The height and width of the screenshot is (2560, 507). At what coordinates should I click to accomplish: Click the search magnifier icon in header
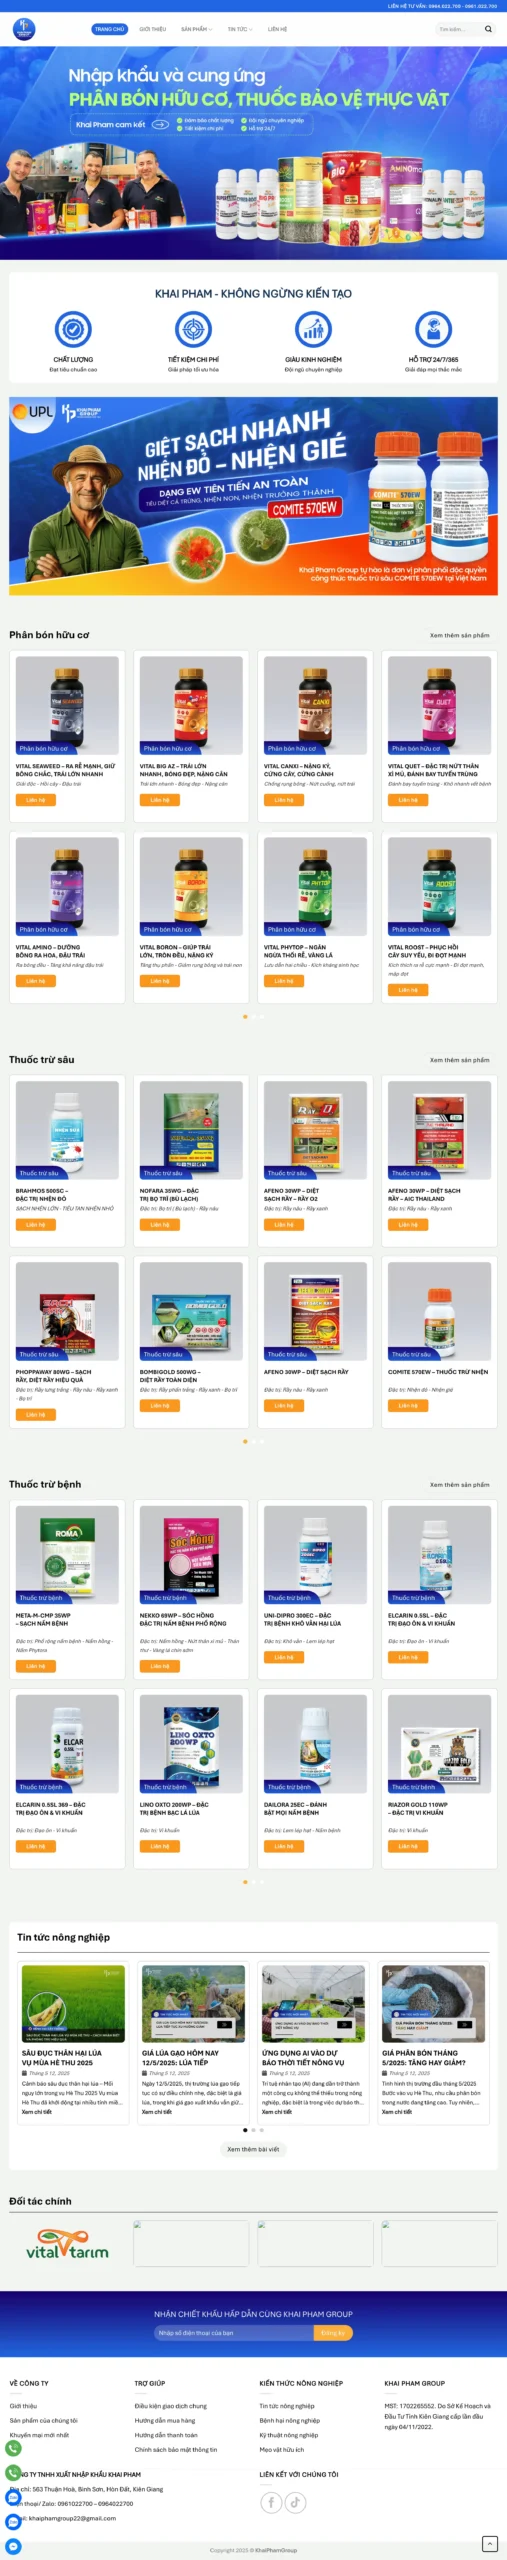[x=488, y=29]
